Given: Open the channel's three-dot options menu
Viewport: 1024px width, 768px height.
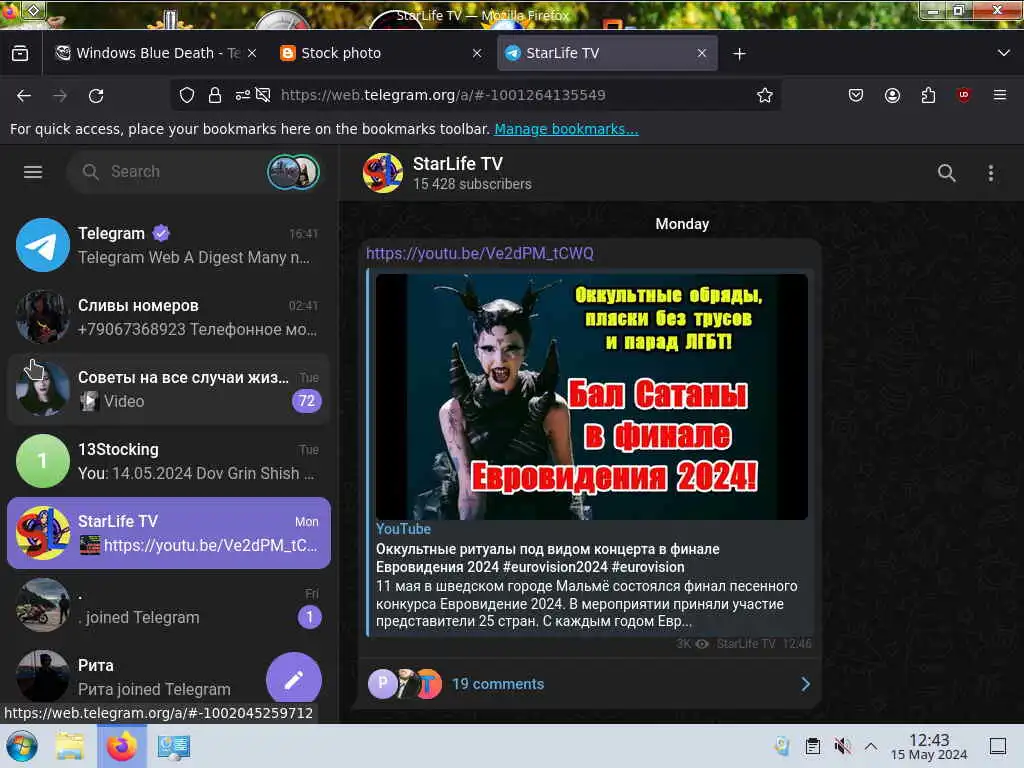Looking at the screenshot, I should click(x=991, y=173).
